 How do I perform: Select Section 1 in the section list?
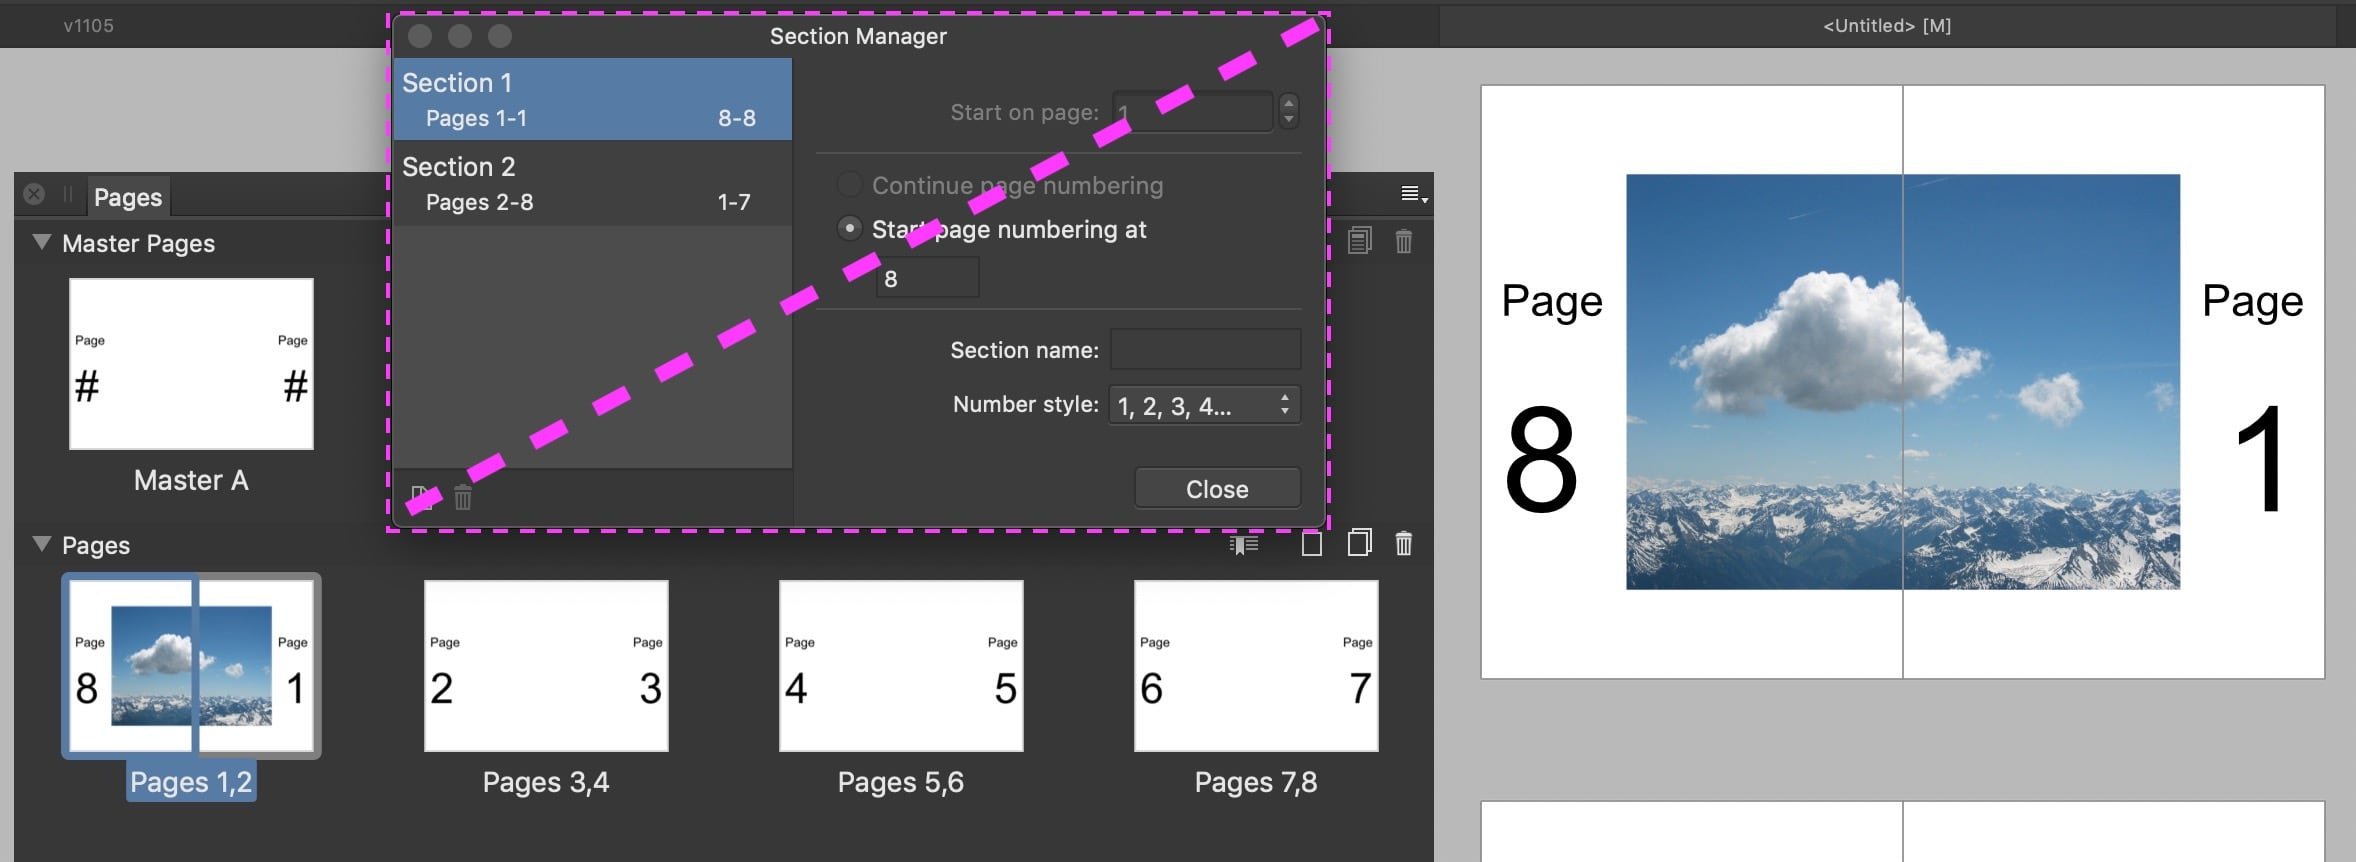coord(592,99)
